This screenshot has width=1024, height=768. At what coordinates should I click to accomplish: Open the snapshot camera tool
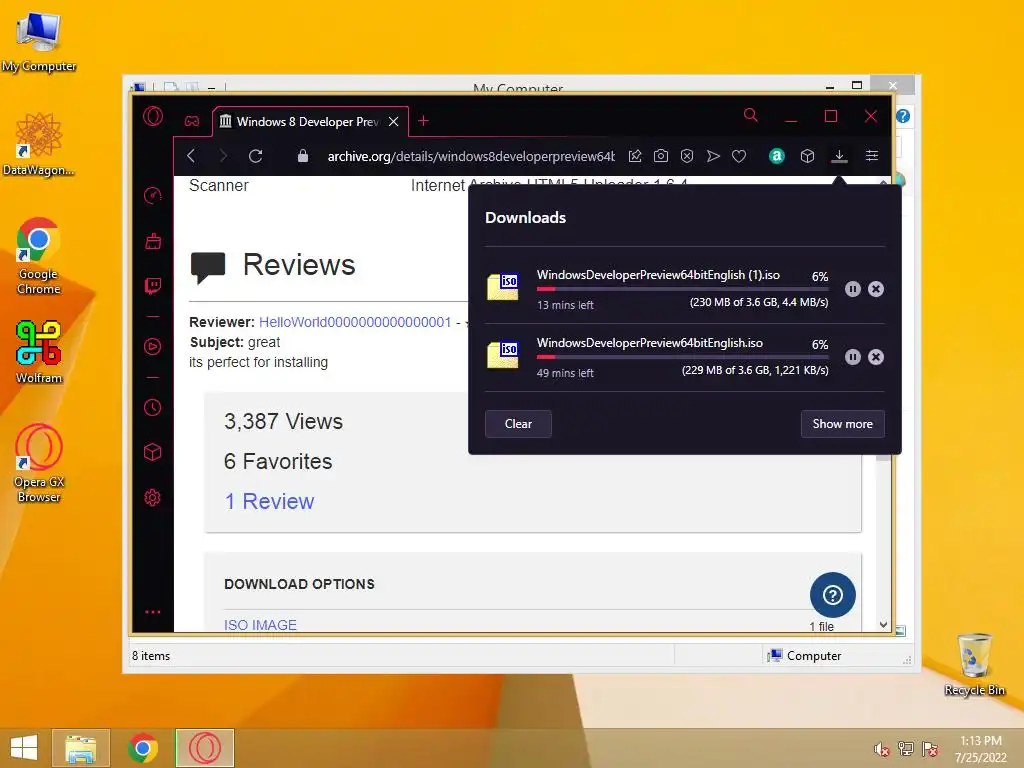point(661,156)
